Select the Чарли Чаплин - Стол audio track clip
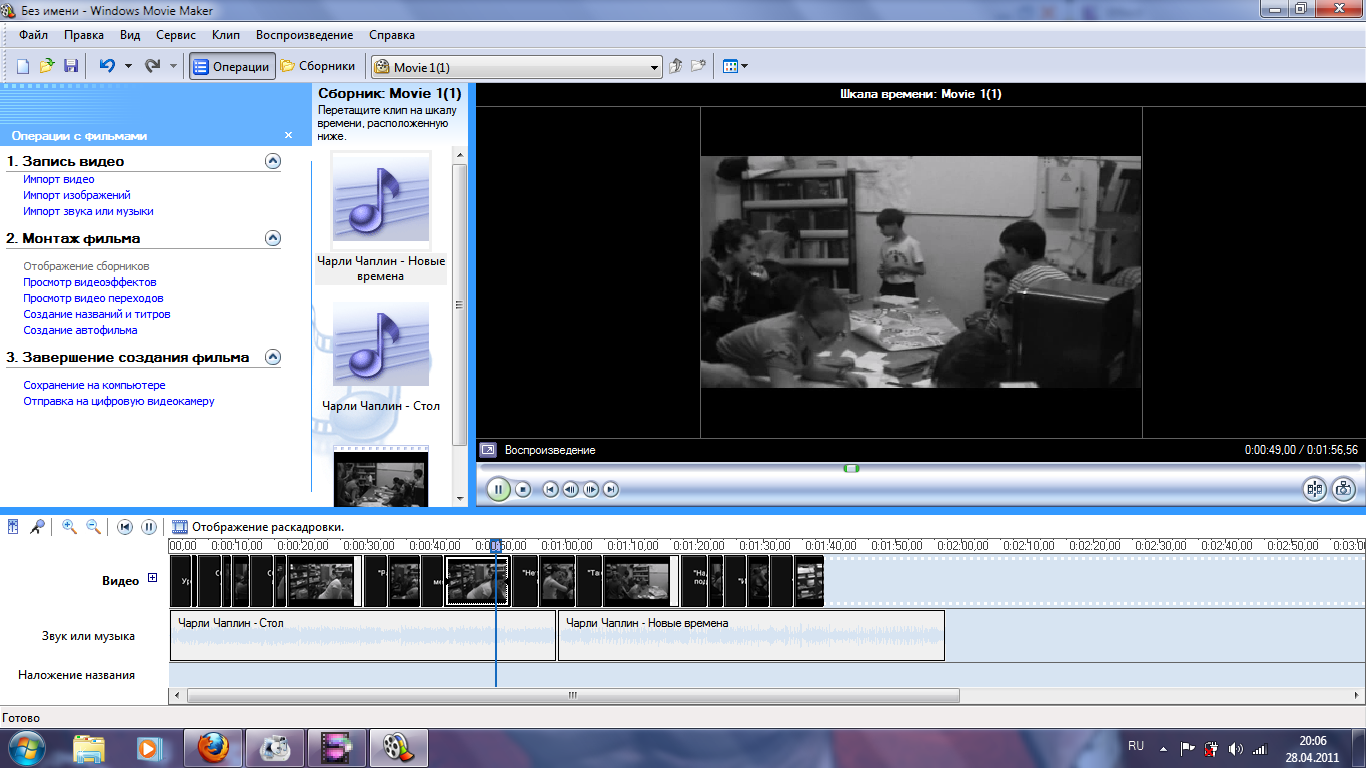Viewport: 1366px width, 768px height. coord(363,635)
